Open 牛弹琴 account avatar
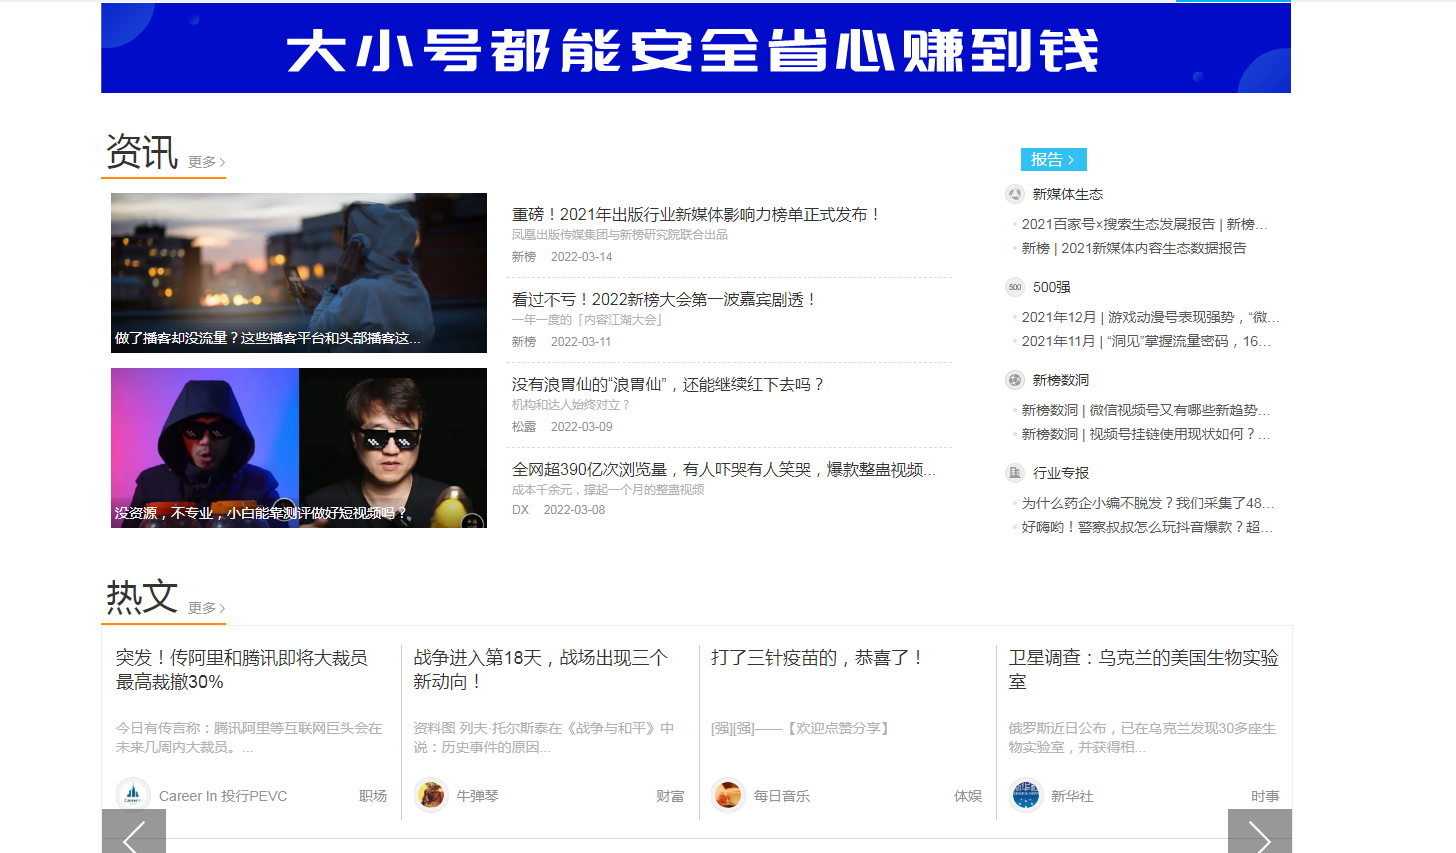 click(431, 795)
